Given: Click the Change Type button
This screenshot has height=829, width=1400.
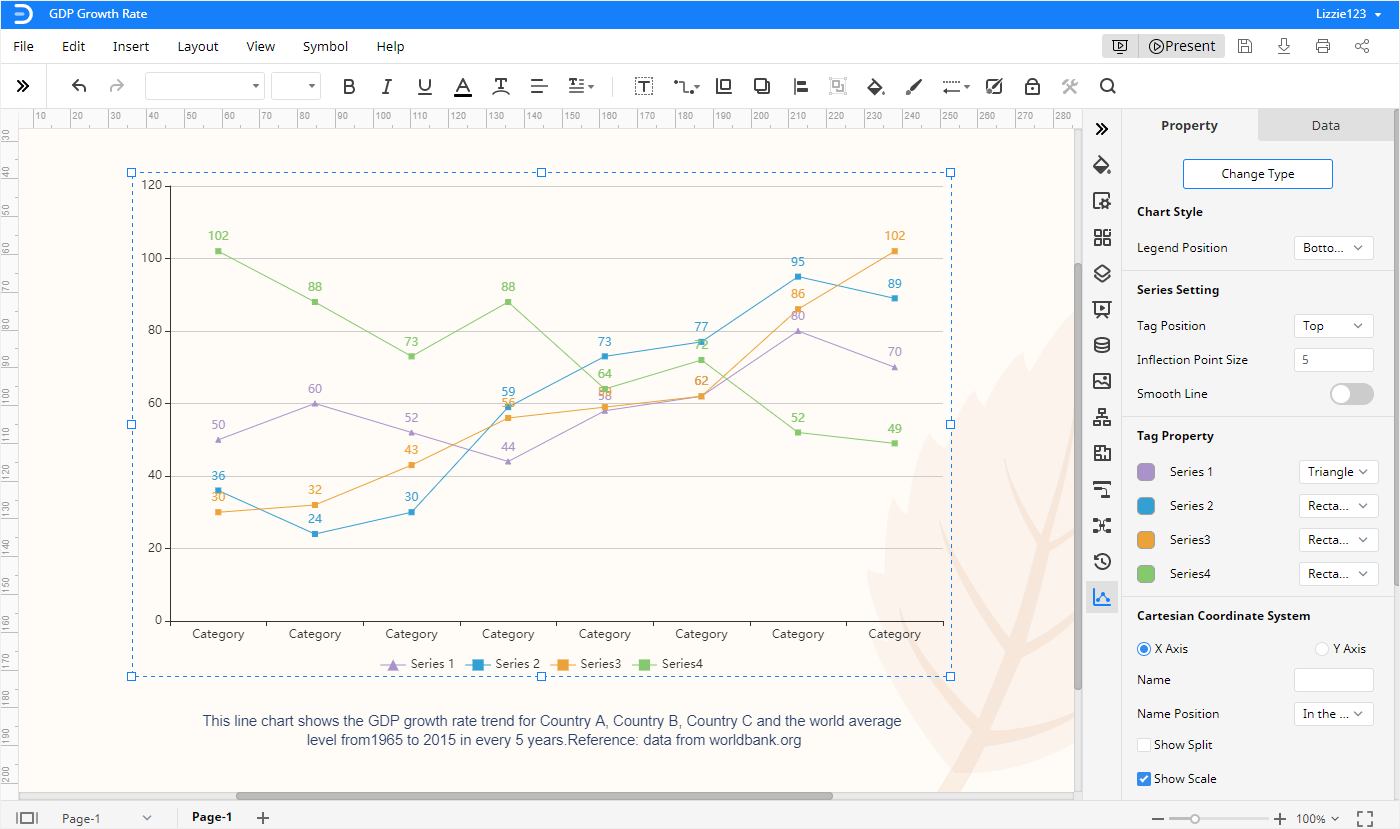Looking at the screenshot, I should coord(1257,174).
